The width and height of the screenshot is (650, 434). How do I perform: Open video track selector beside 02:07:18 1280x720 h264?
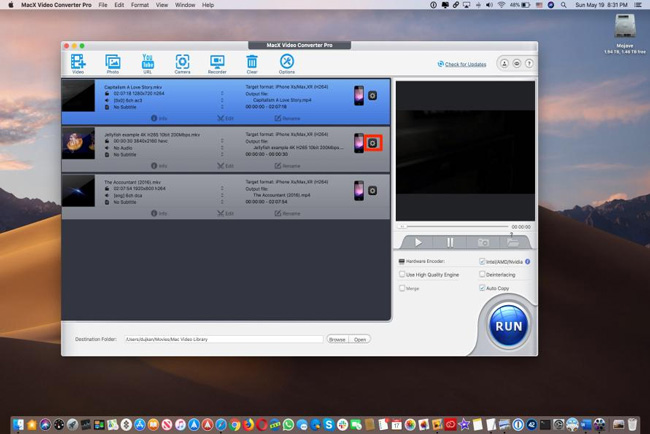222,94
